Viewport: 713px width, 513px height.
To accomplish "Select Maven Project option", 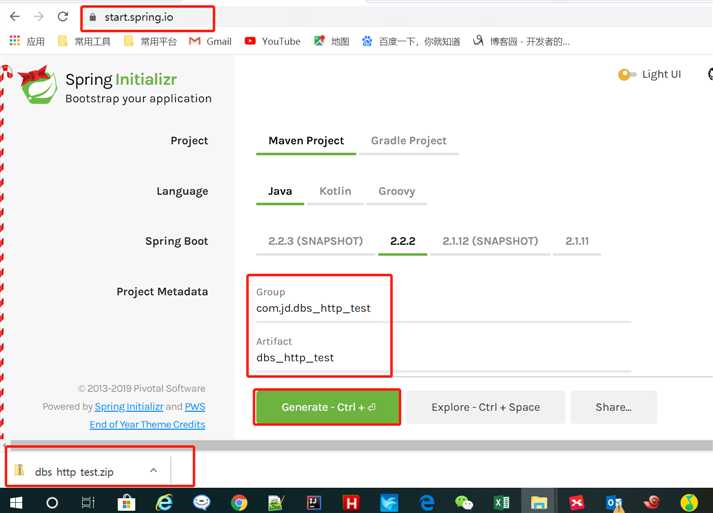I will [x=306, y=141].
